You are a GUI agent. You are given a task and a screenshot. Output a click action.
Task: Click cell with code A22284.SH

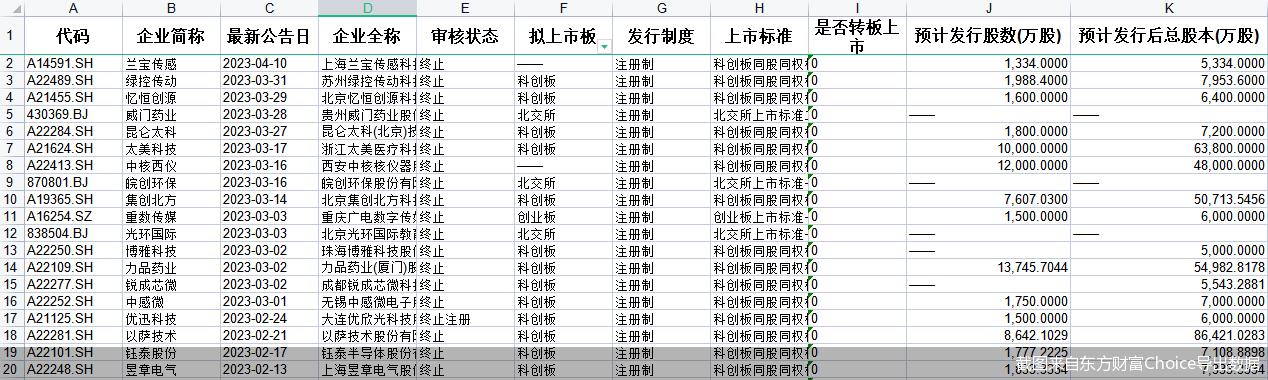[72, 132]
